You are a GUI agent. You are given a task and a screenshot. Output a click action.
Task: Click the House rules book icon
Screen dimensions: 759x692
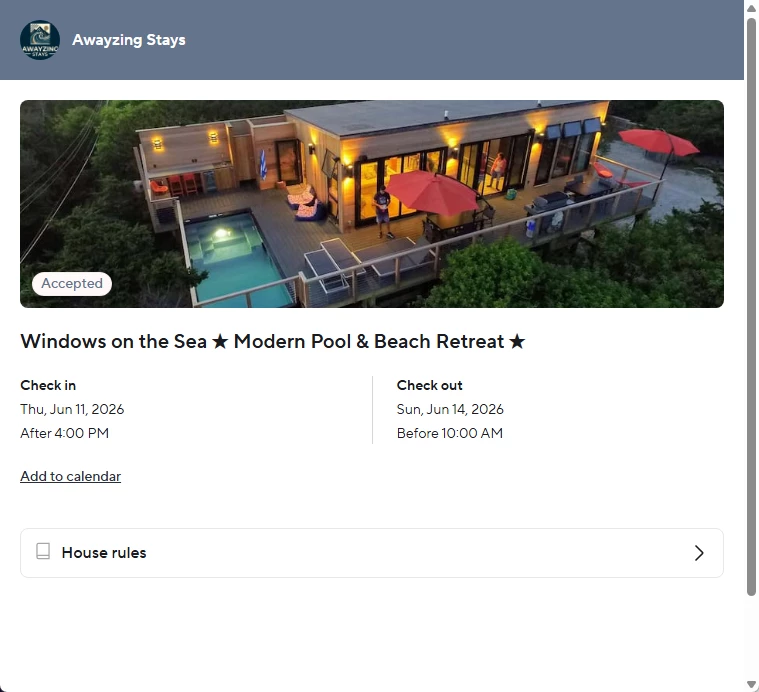43,551
